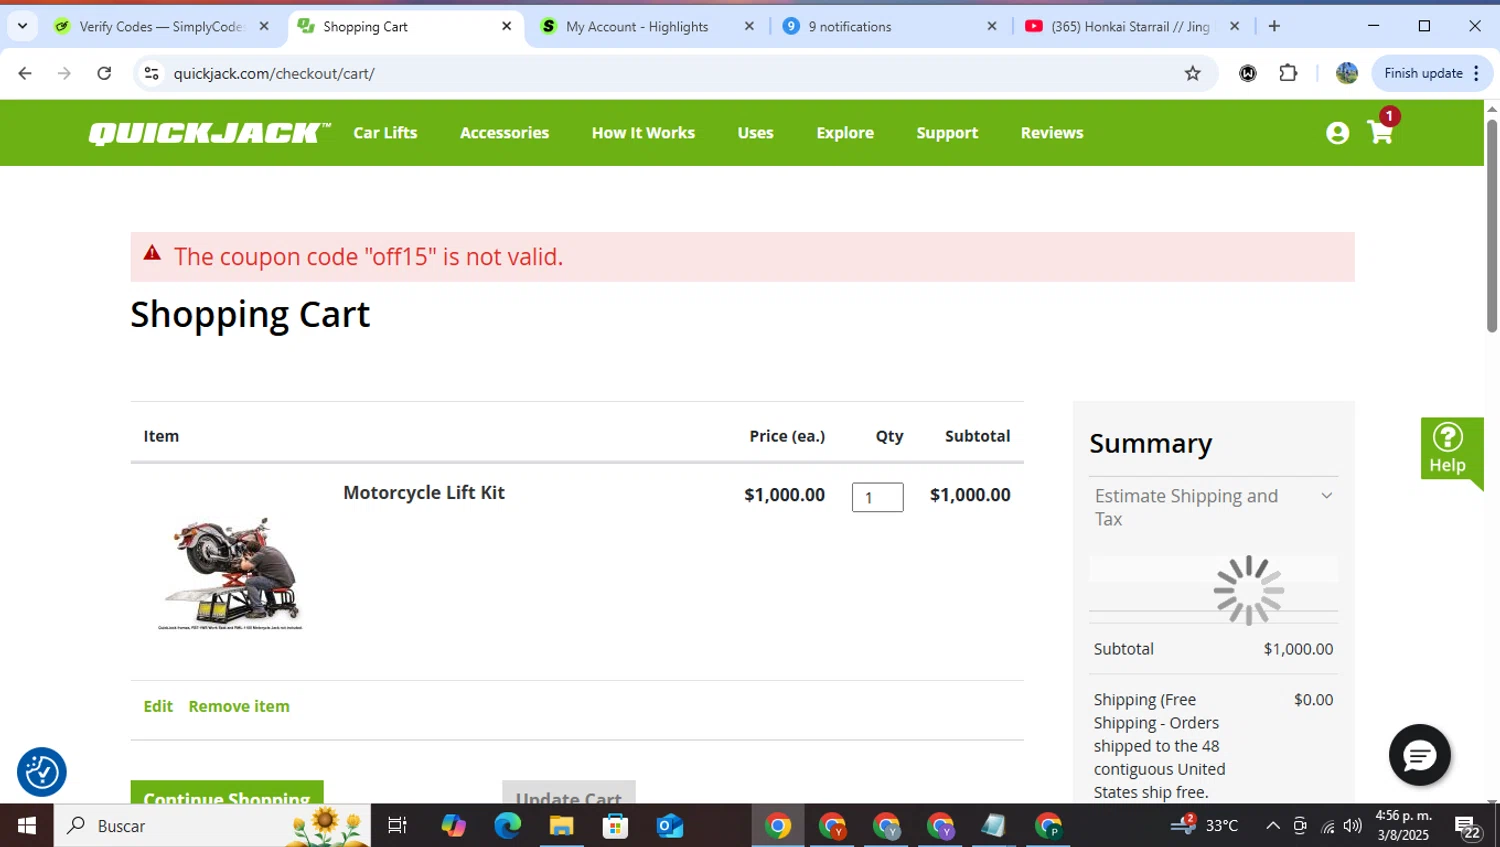Open the Motorcycle Lift Kit product link

pyautogui.click(x=424, y=493)
